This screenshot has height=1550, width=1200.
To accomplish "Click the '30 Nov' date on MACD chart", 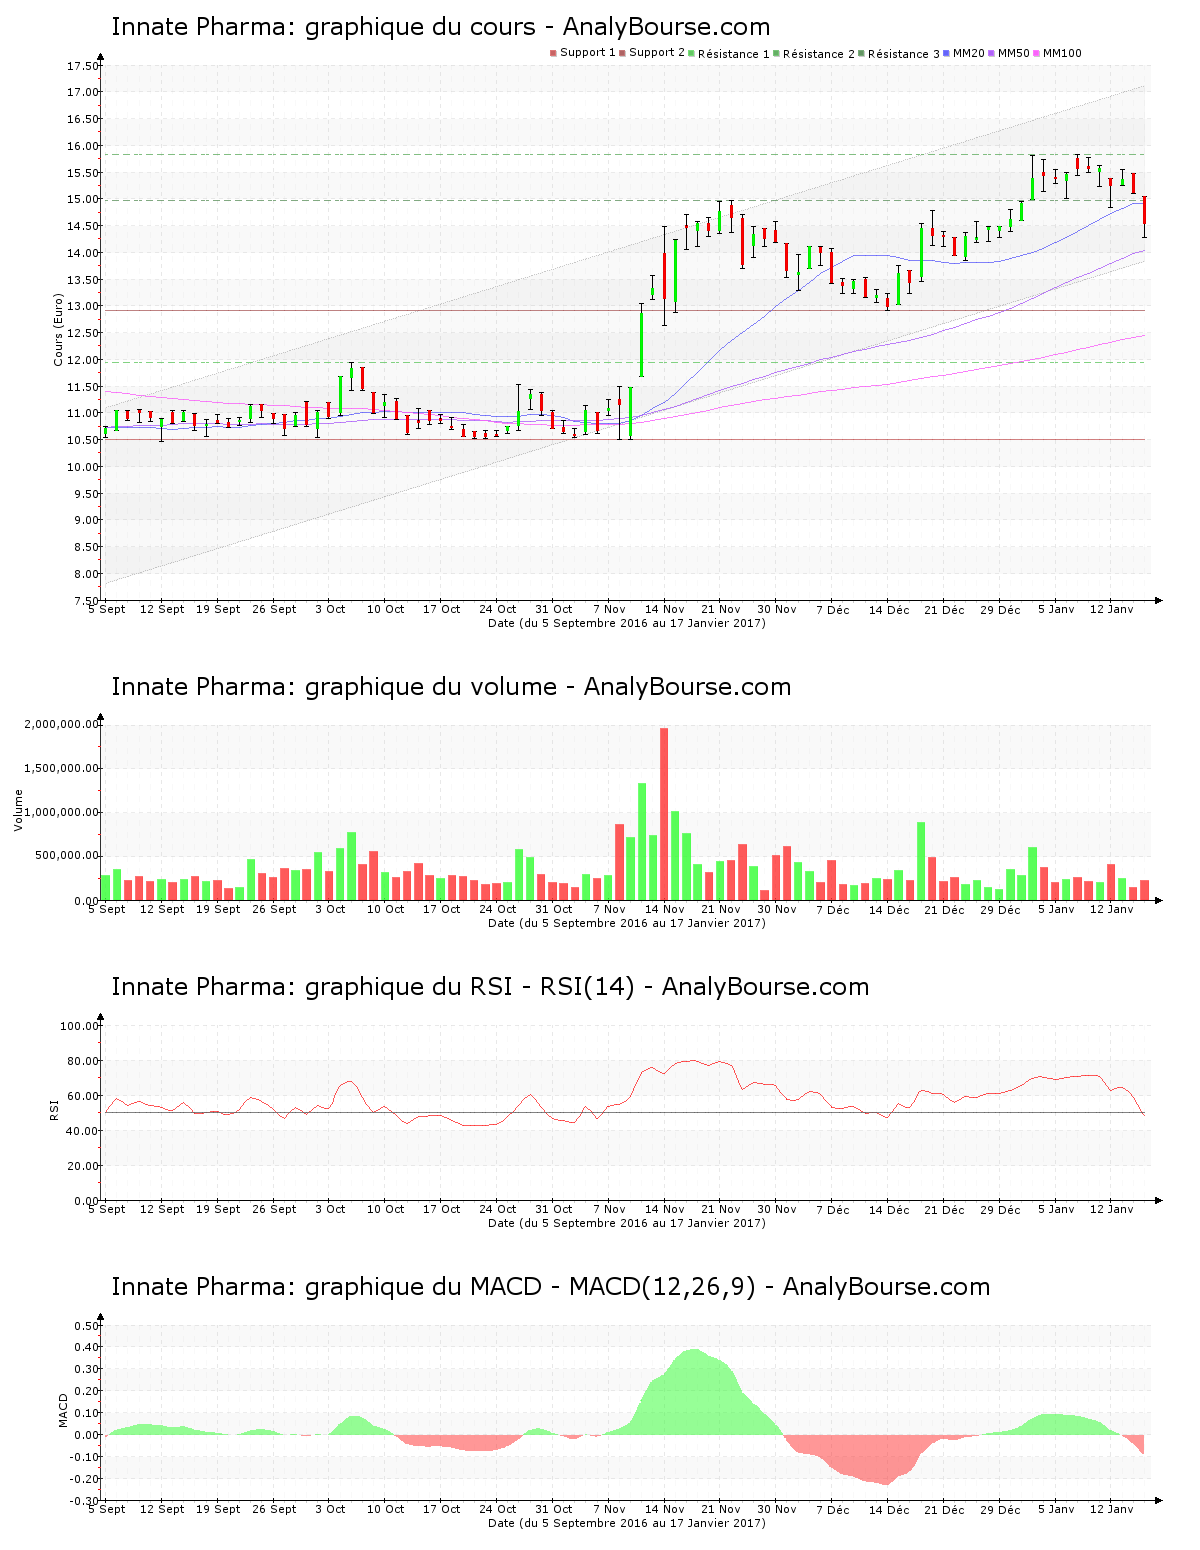I will click(x=776, y=1509).
